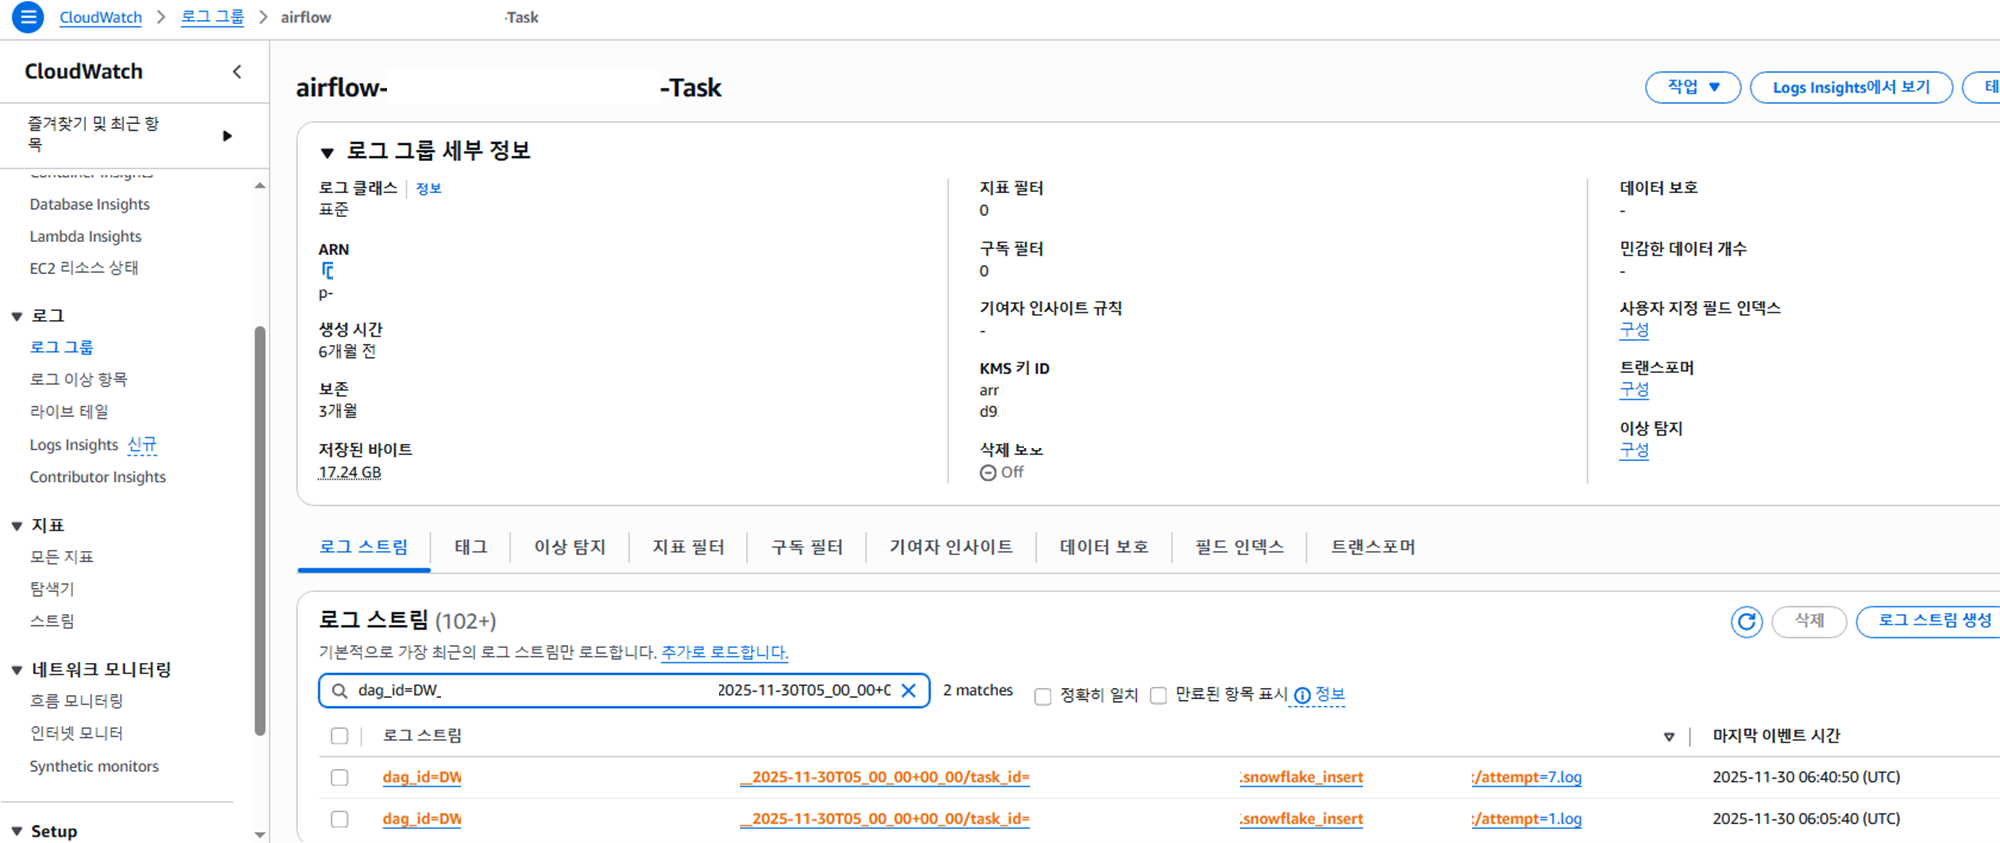Viewport: 2000px width, 843px height.
Task: Click the deletion protection Off status icon
Action: 988,473
